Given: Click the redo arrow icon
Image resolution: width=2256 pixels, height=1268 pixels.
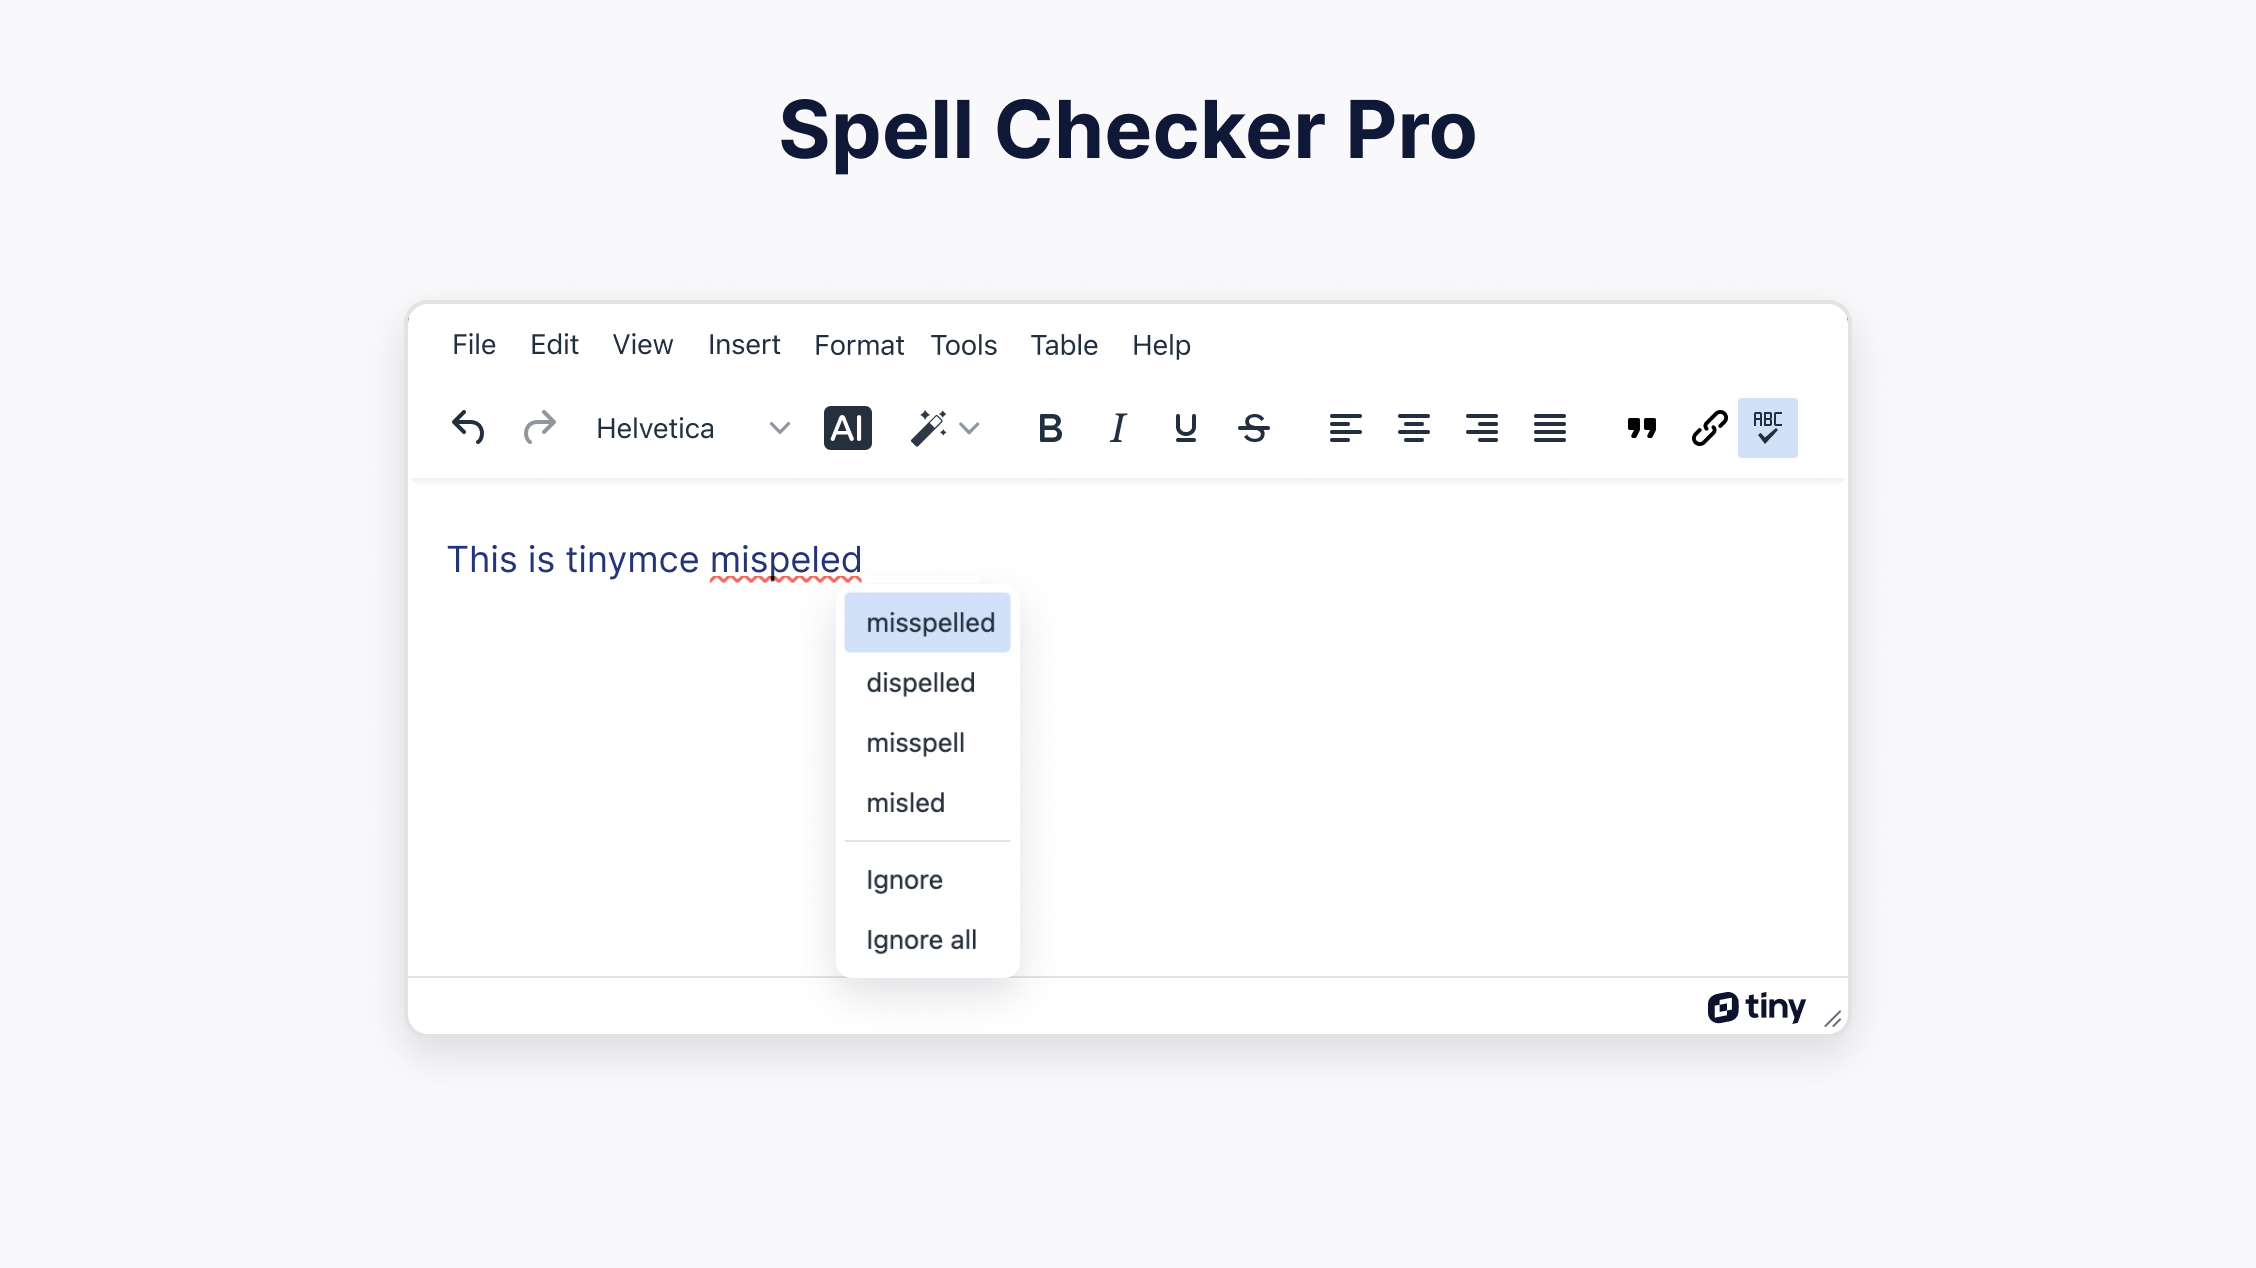Looking at the screenshot, I should point(539,428).
